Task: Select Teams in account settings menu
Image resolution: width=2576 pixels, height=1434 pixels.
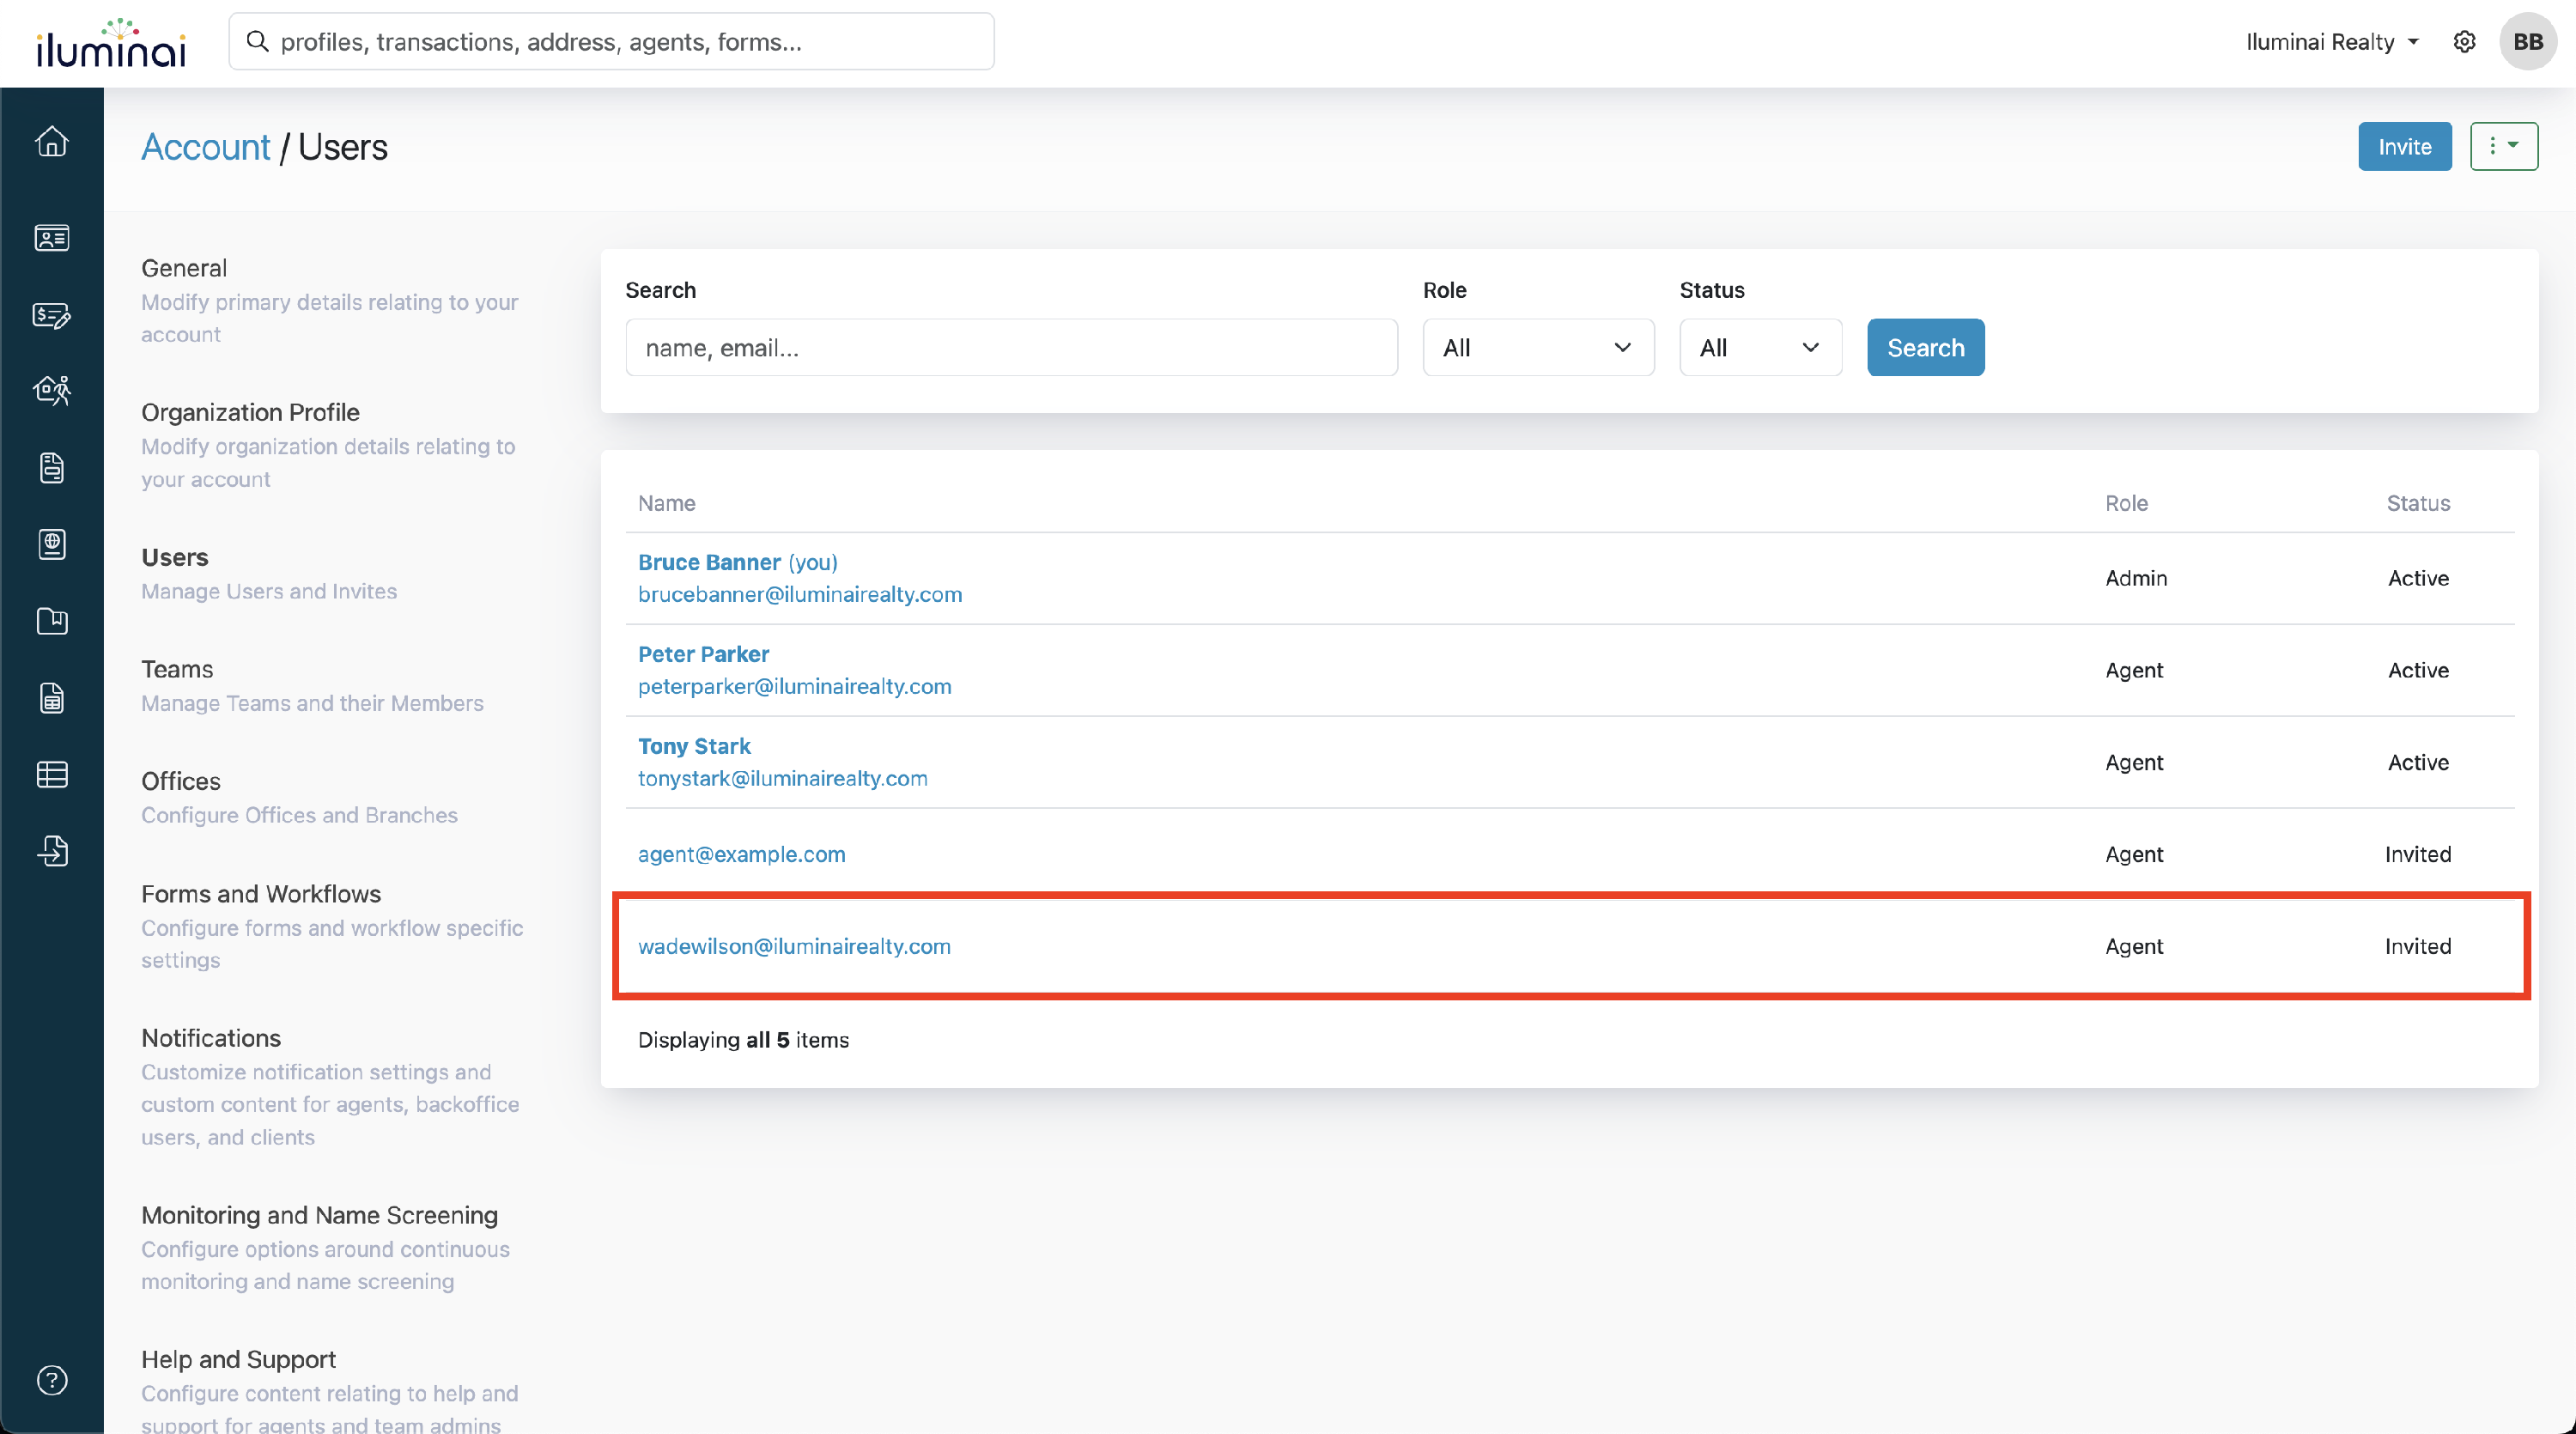Action: click(177, 669)
